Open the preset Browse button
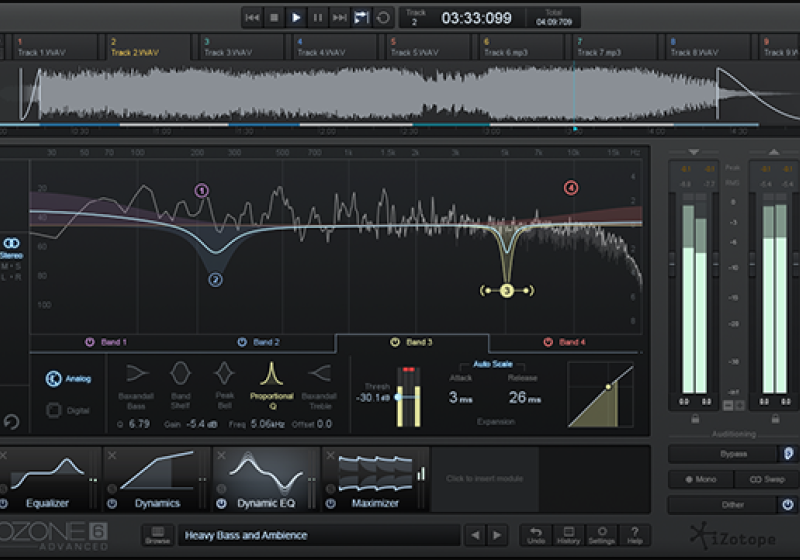The width and height of the screenshot is (800, 560). [158, 536]
